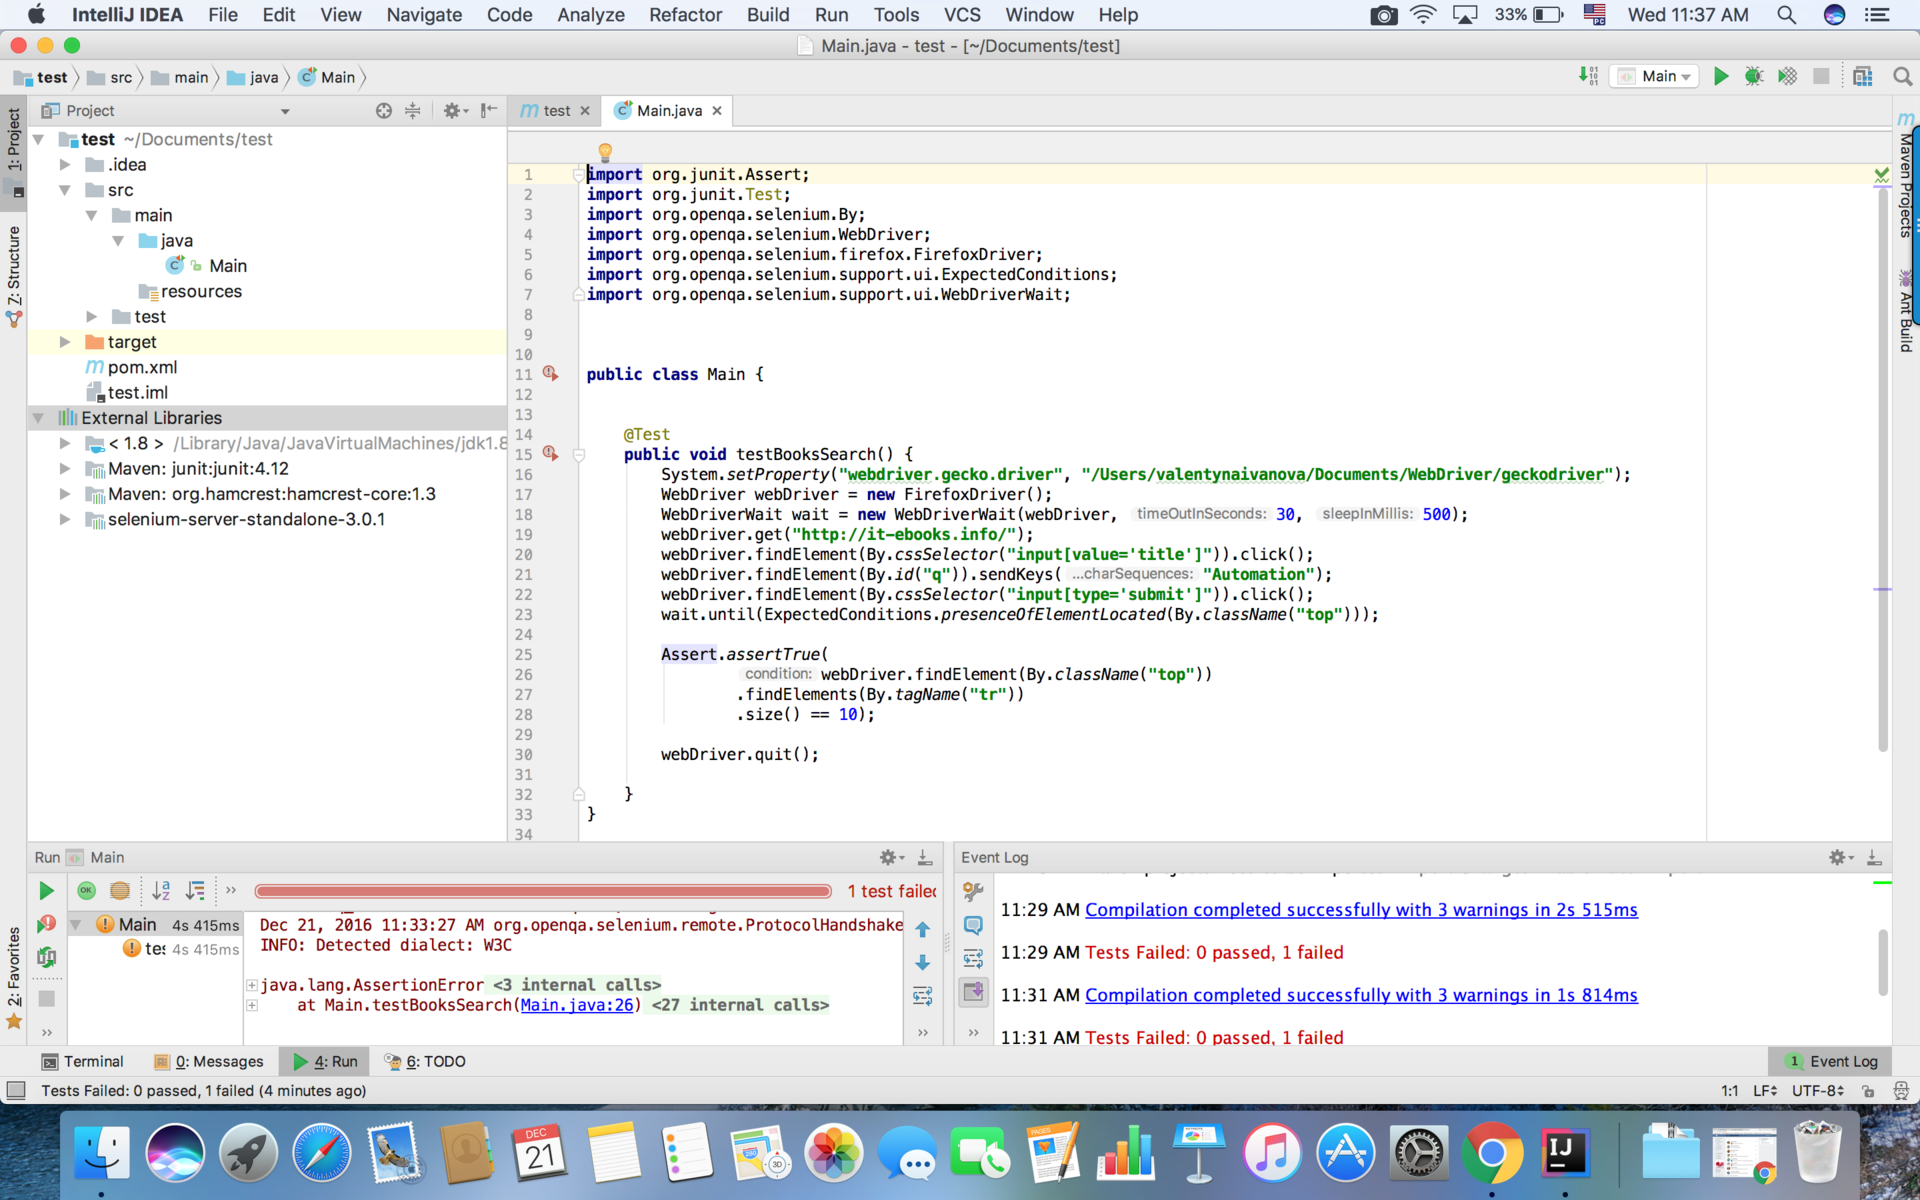This screenshot has width=1920, height=1200.
Task: Click Hector inspector icon in status bar
Action: [1900, 1091]
